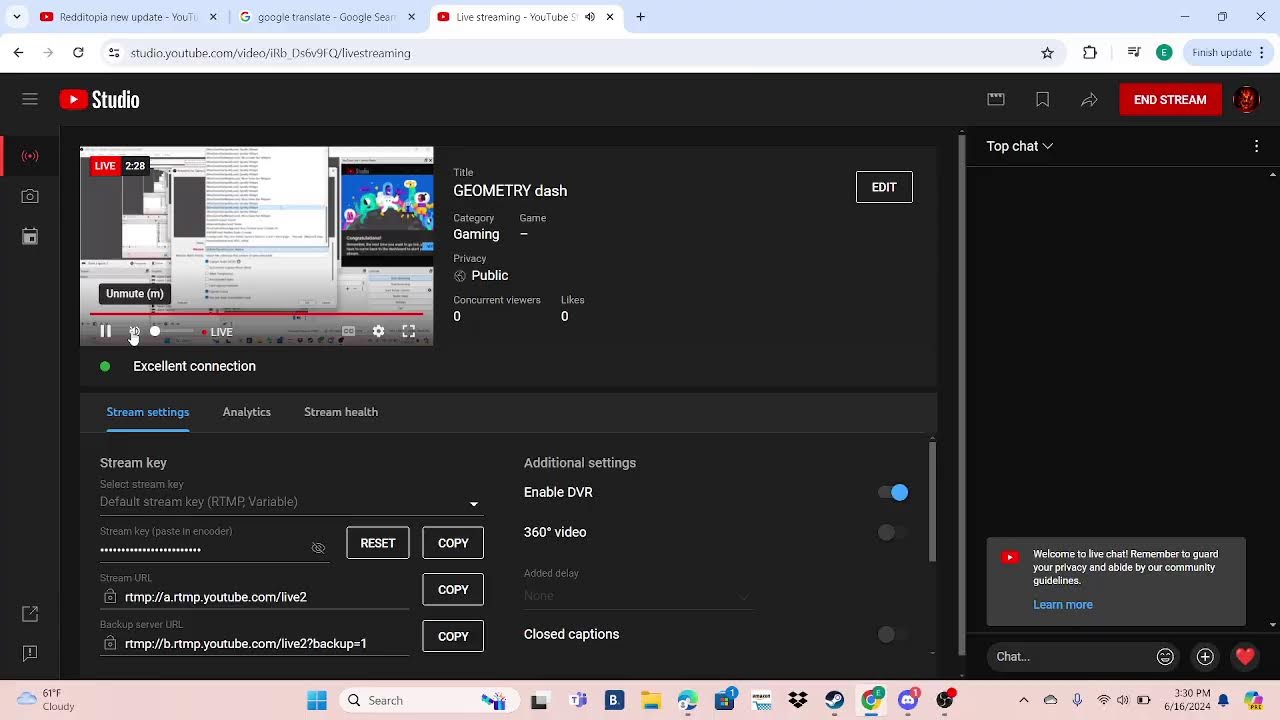Open the create clip icon in header

coord(996,99)
